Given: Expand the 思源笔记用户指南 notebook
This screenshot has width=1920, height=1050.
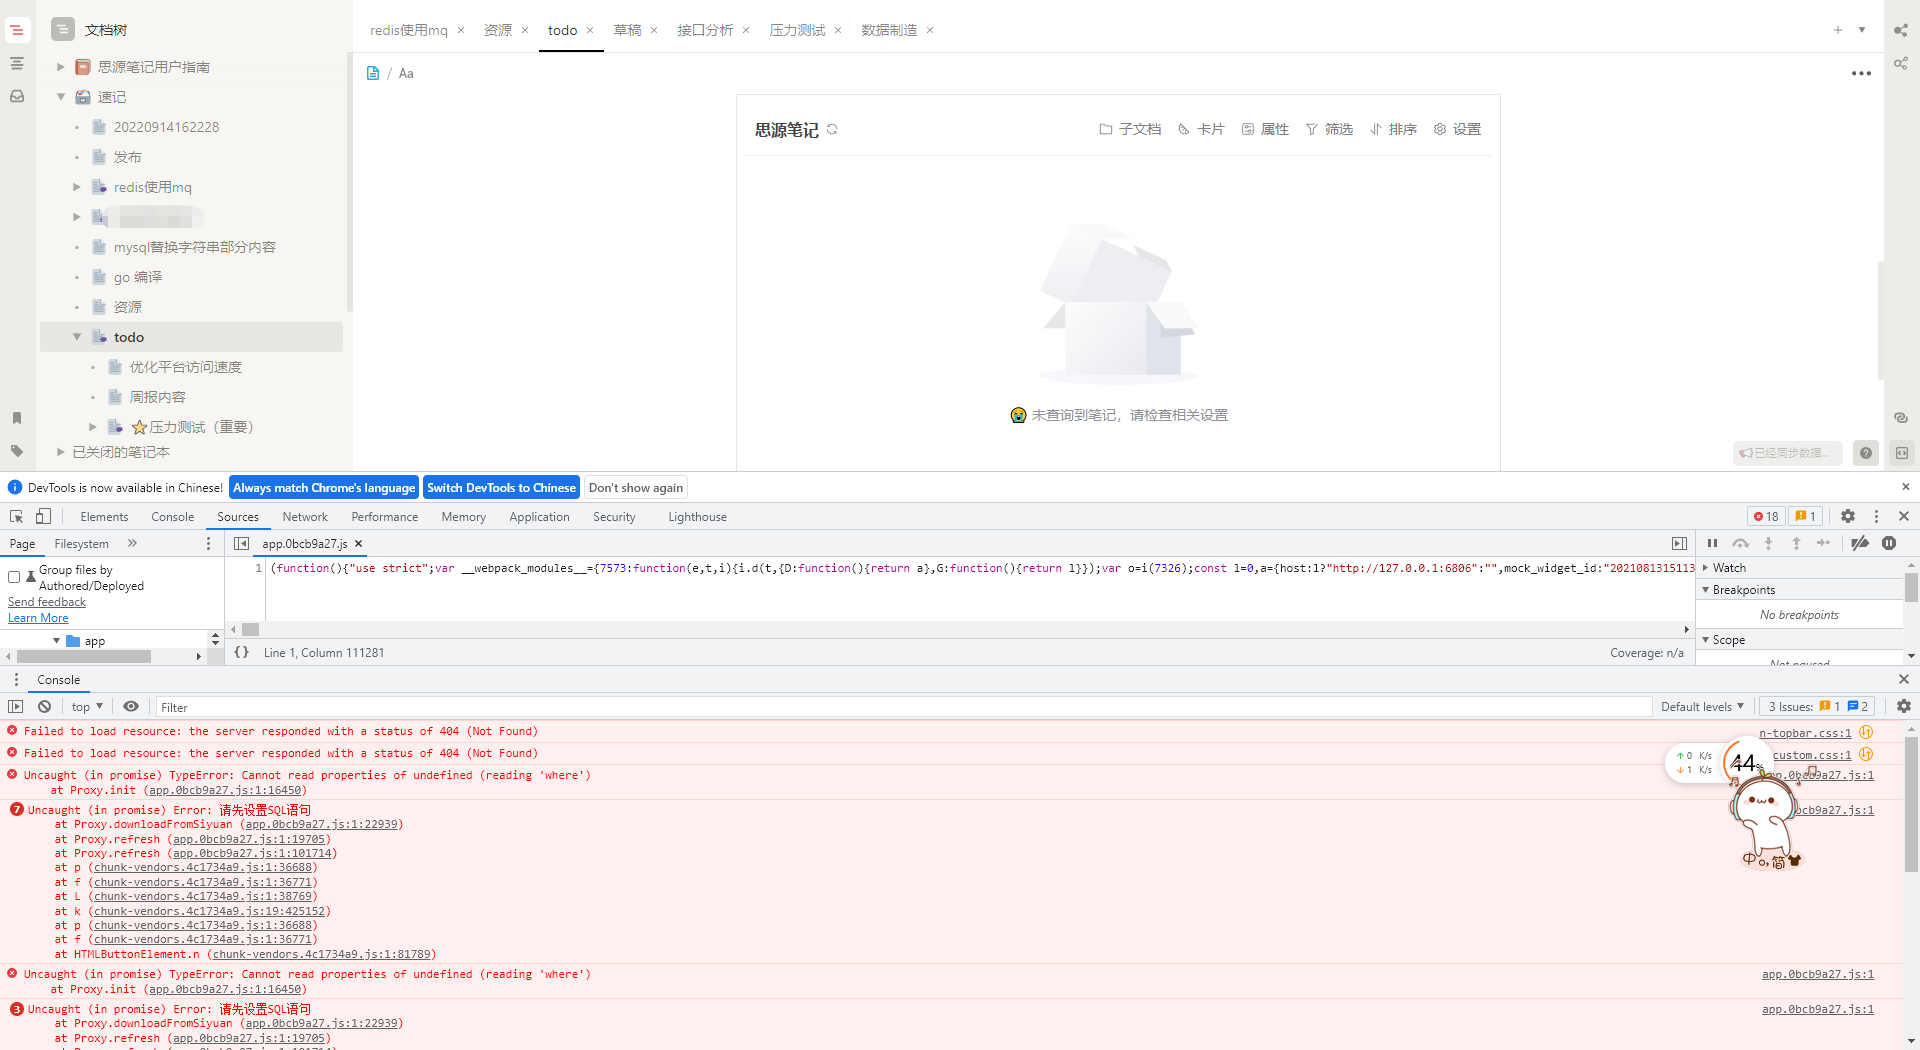Looking at the screenshot, I should [x=60, y=67].
